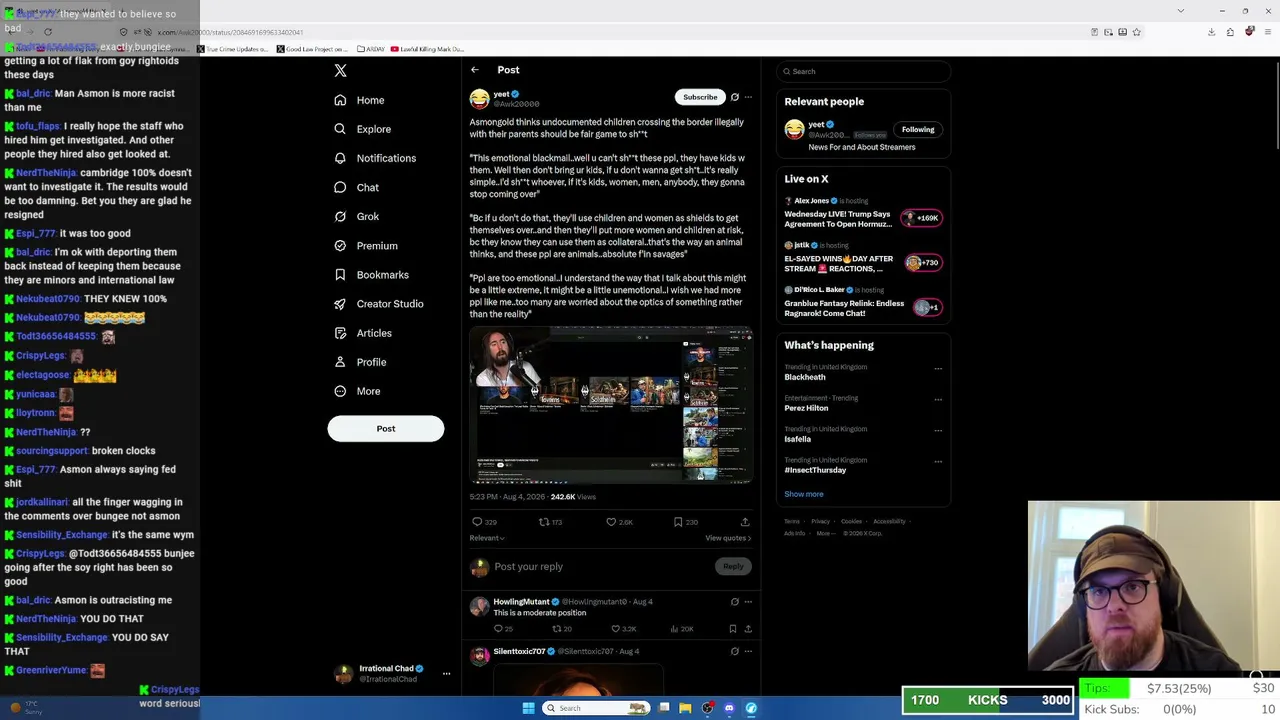This screenshot has height=720, width=1280.
Task: Bookmark HowlingMutant's reply
Action: [x=733, y=629]
